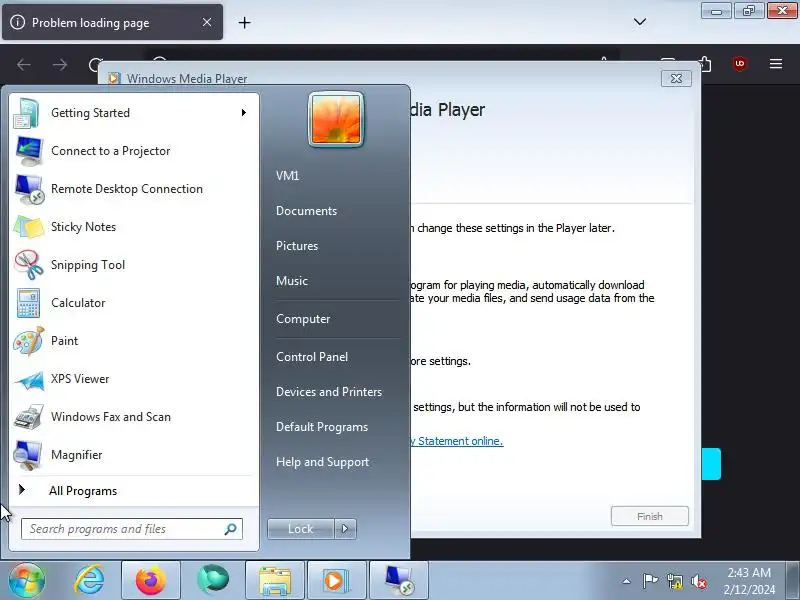Click the search magnifier icon in Start menu
The image size is (800, 600).
pos(231,529)
